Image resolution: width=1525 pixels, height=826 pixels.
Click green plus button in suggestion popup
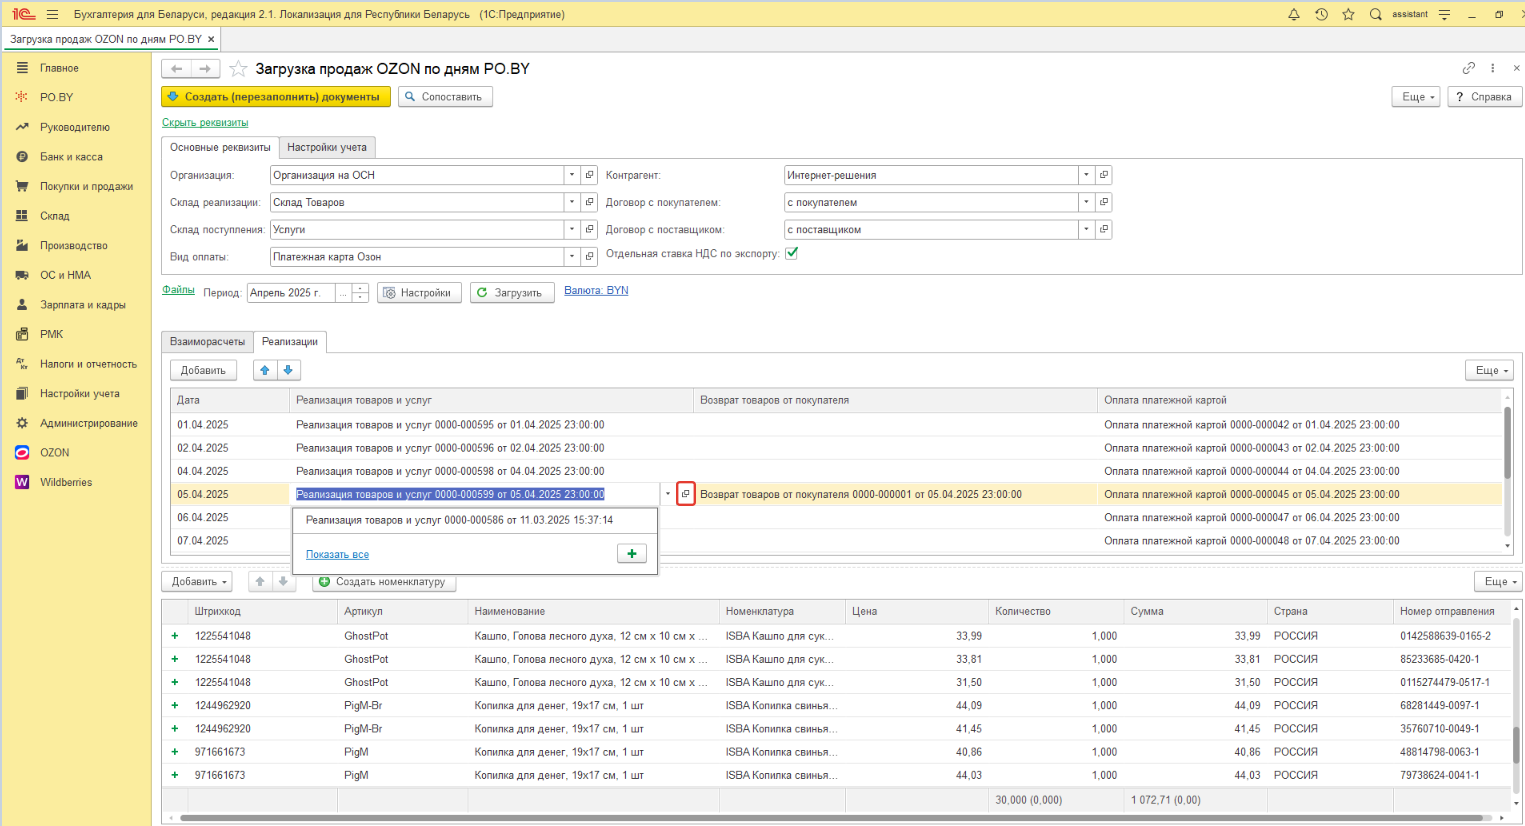point(632,554)
